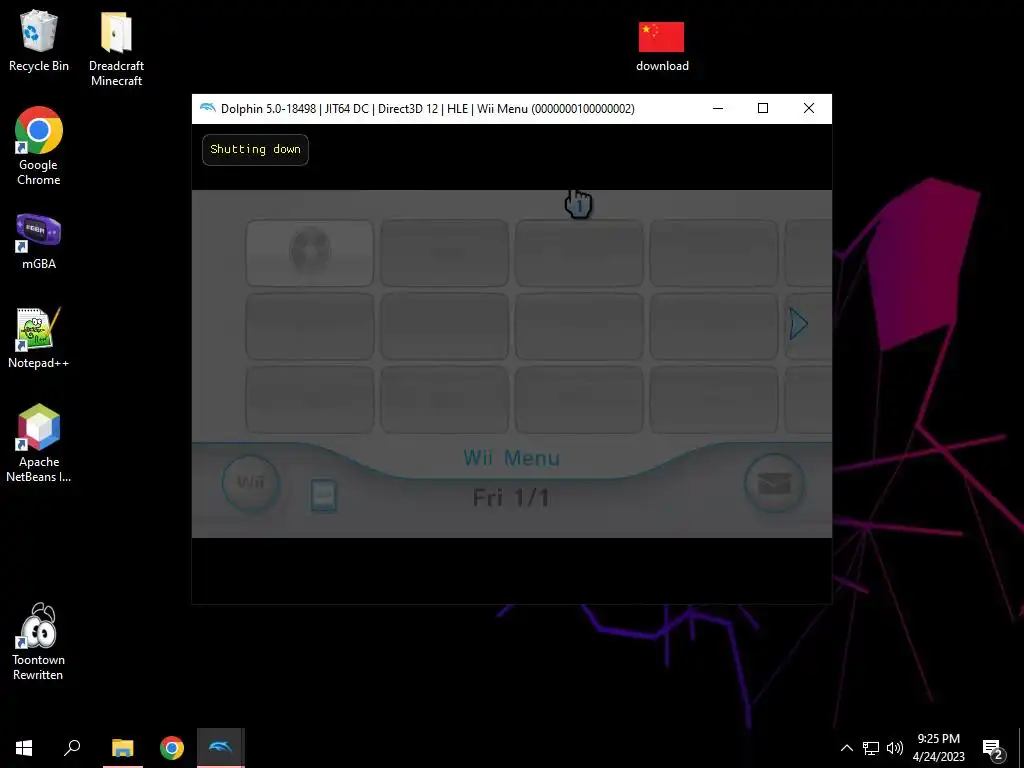Open File Explorer from the taskbar

coord(123,748)
